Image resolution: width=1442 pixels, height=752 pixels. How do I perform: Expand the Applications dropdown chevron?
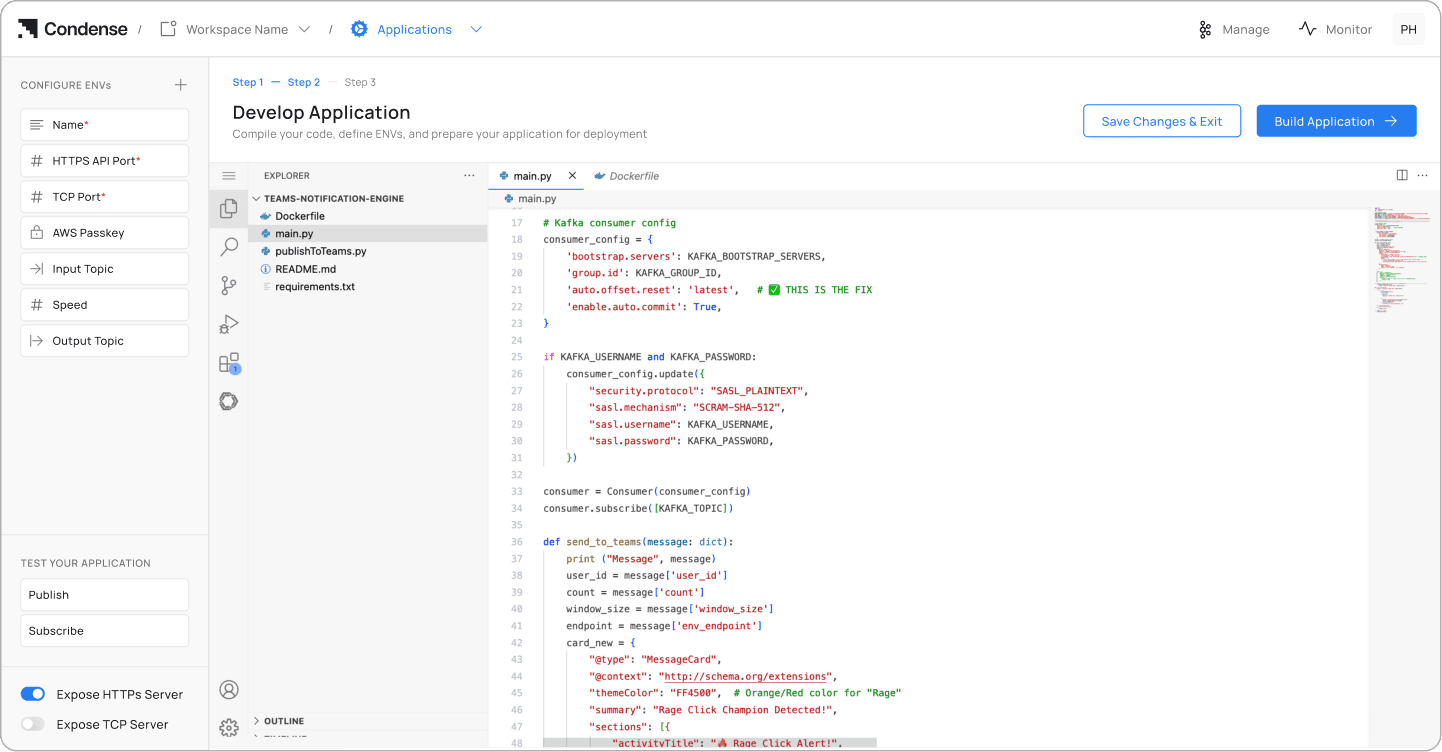pyautogui.click(x=476, y=29)
